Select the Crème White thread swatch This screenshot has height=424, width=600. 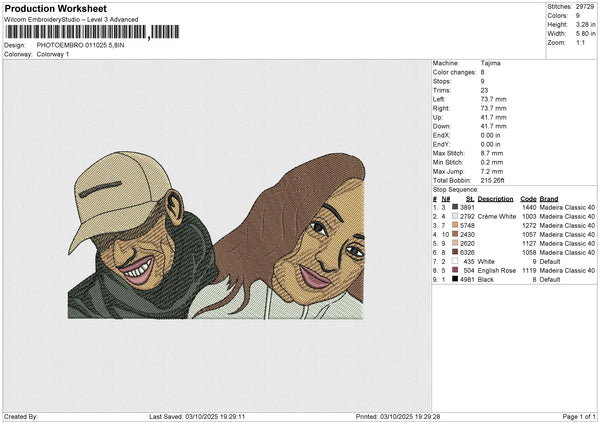454,216
